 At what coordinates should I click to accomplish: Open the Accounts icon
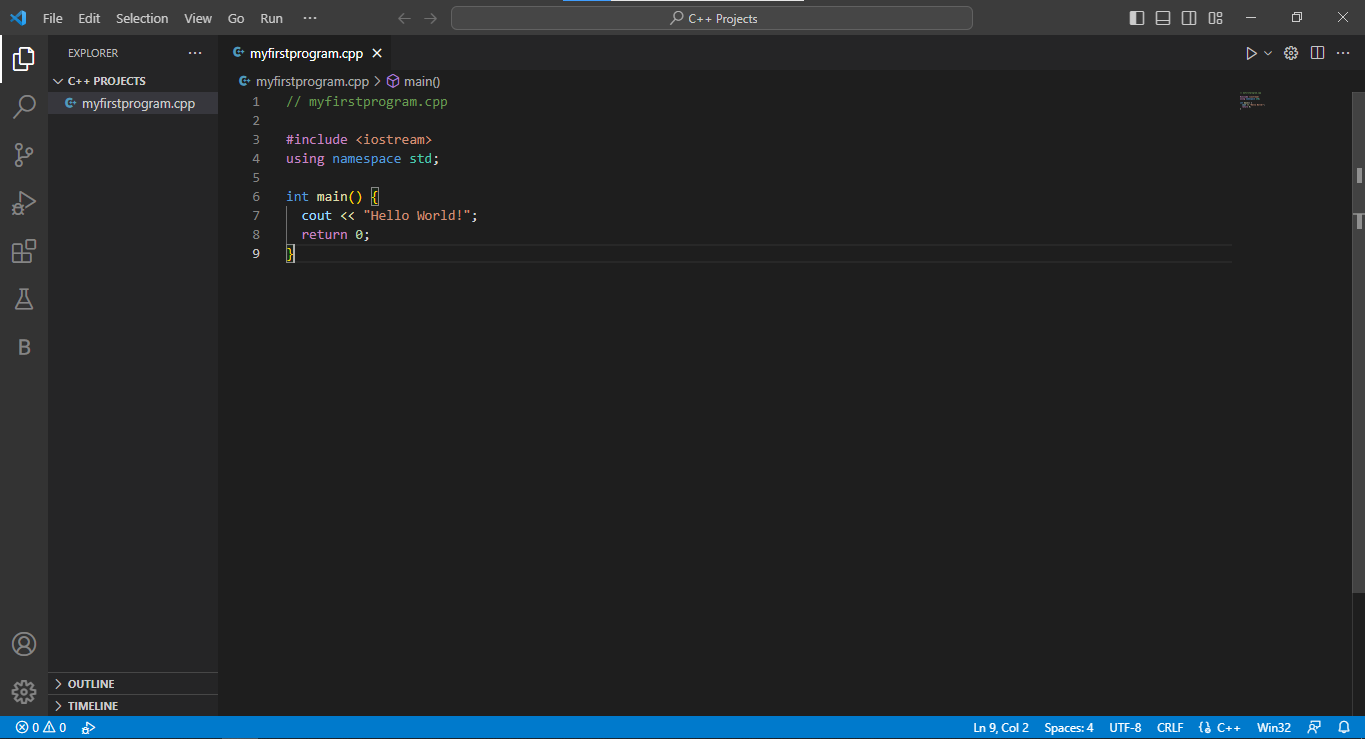(x=24, y=644)
